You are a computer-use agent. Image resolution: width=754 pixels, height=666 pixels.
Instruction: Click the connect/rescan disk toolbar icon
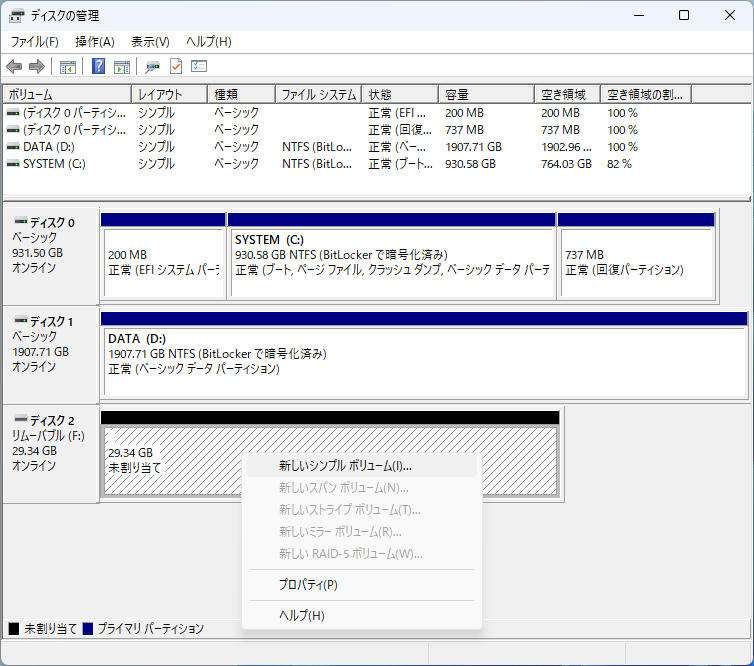click(152, 67)
